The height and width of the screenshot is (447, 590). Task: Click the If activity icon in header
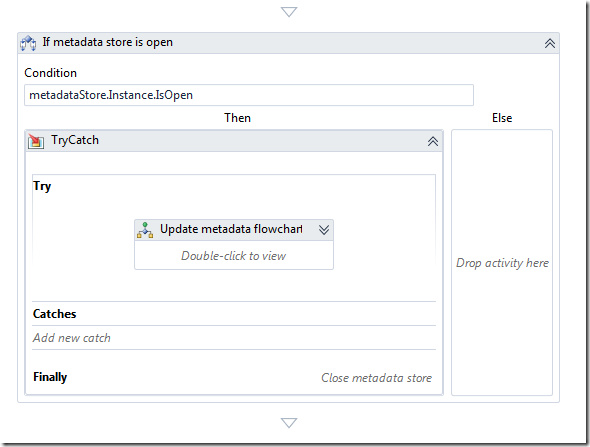pyautogui.click(x=28, y=43)
